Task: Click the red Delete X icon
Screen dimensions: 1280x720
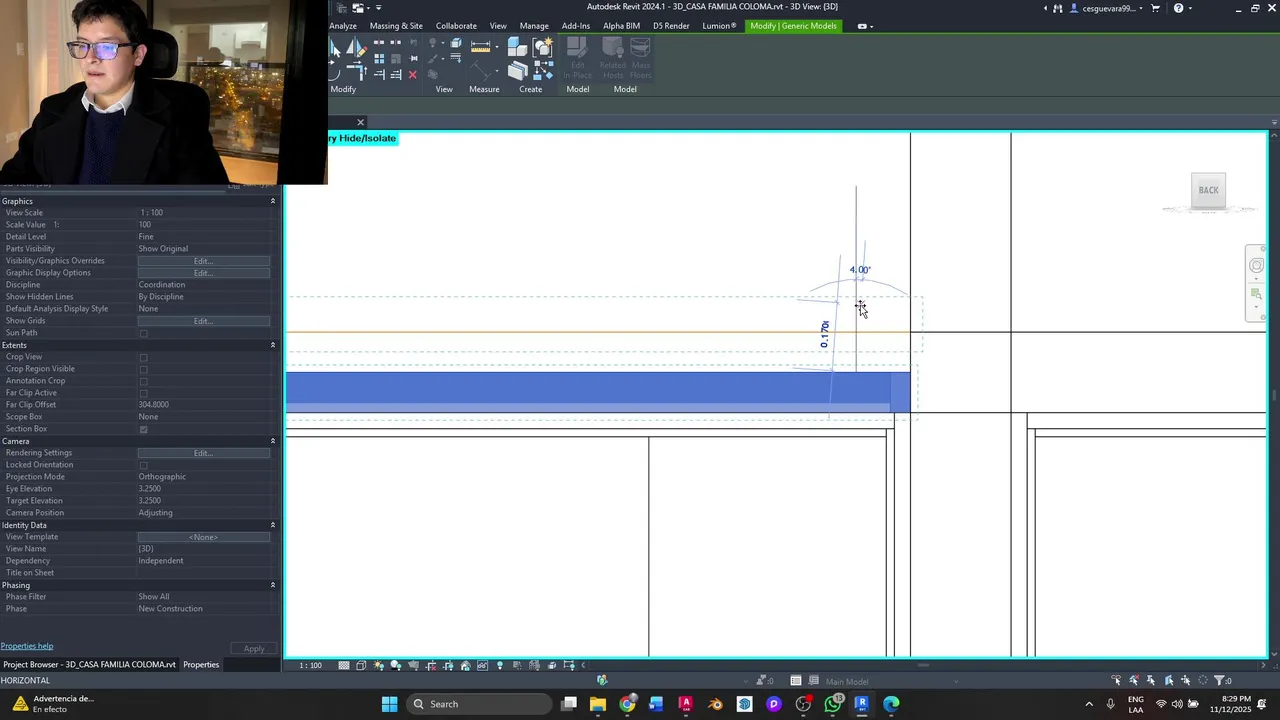Action: point(412,75)
